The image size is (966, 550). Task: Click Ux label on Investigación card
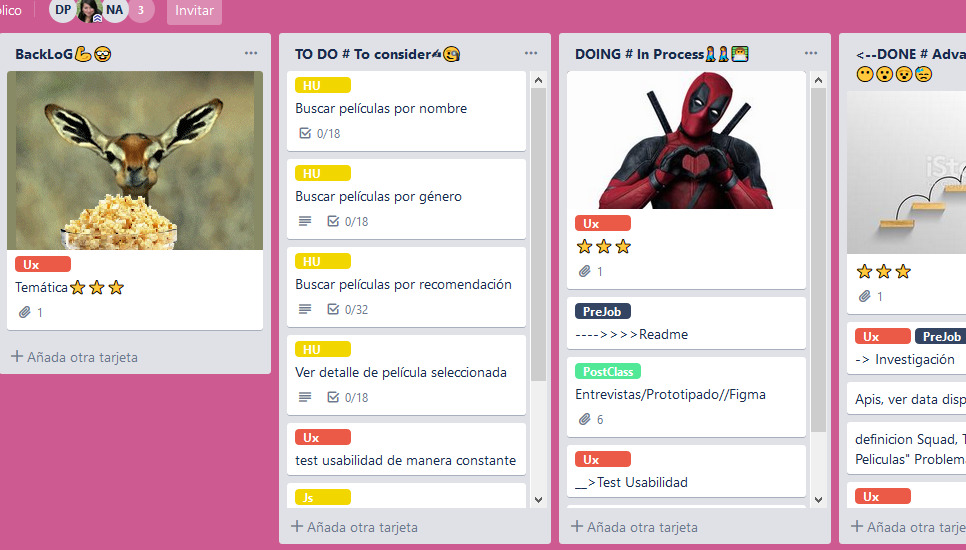[883, 336]
